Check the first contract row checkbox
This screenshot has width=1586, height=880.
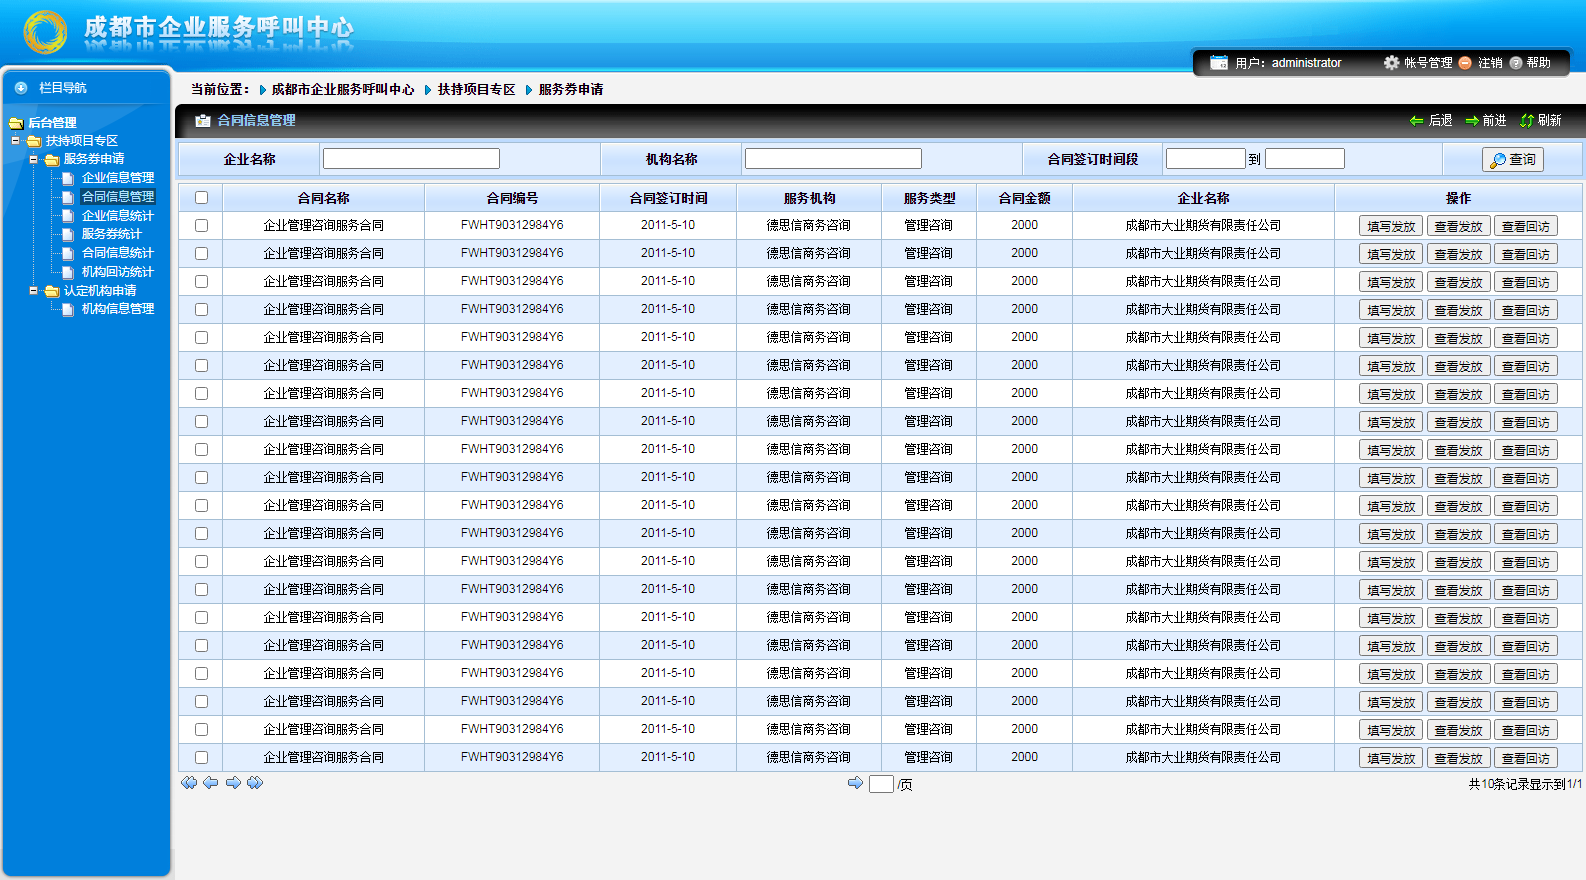[x=201, y=226]
